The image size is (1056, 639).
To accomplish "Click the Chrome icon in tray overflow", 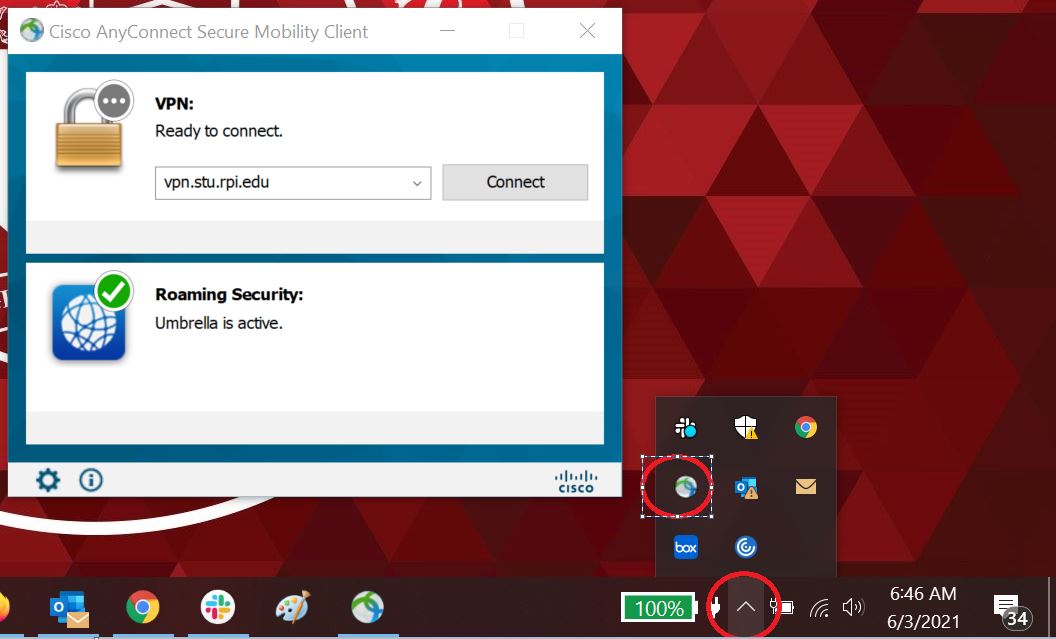I will [805, 428].
